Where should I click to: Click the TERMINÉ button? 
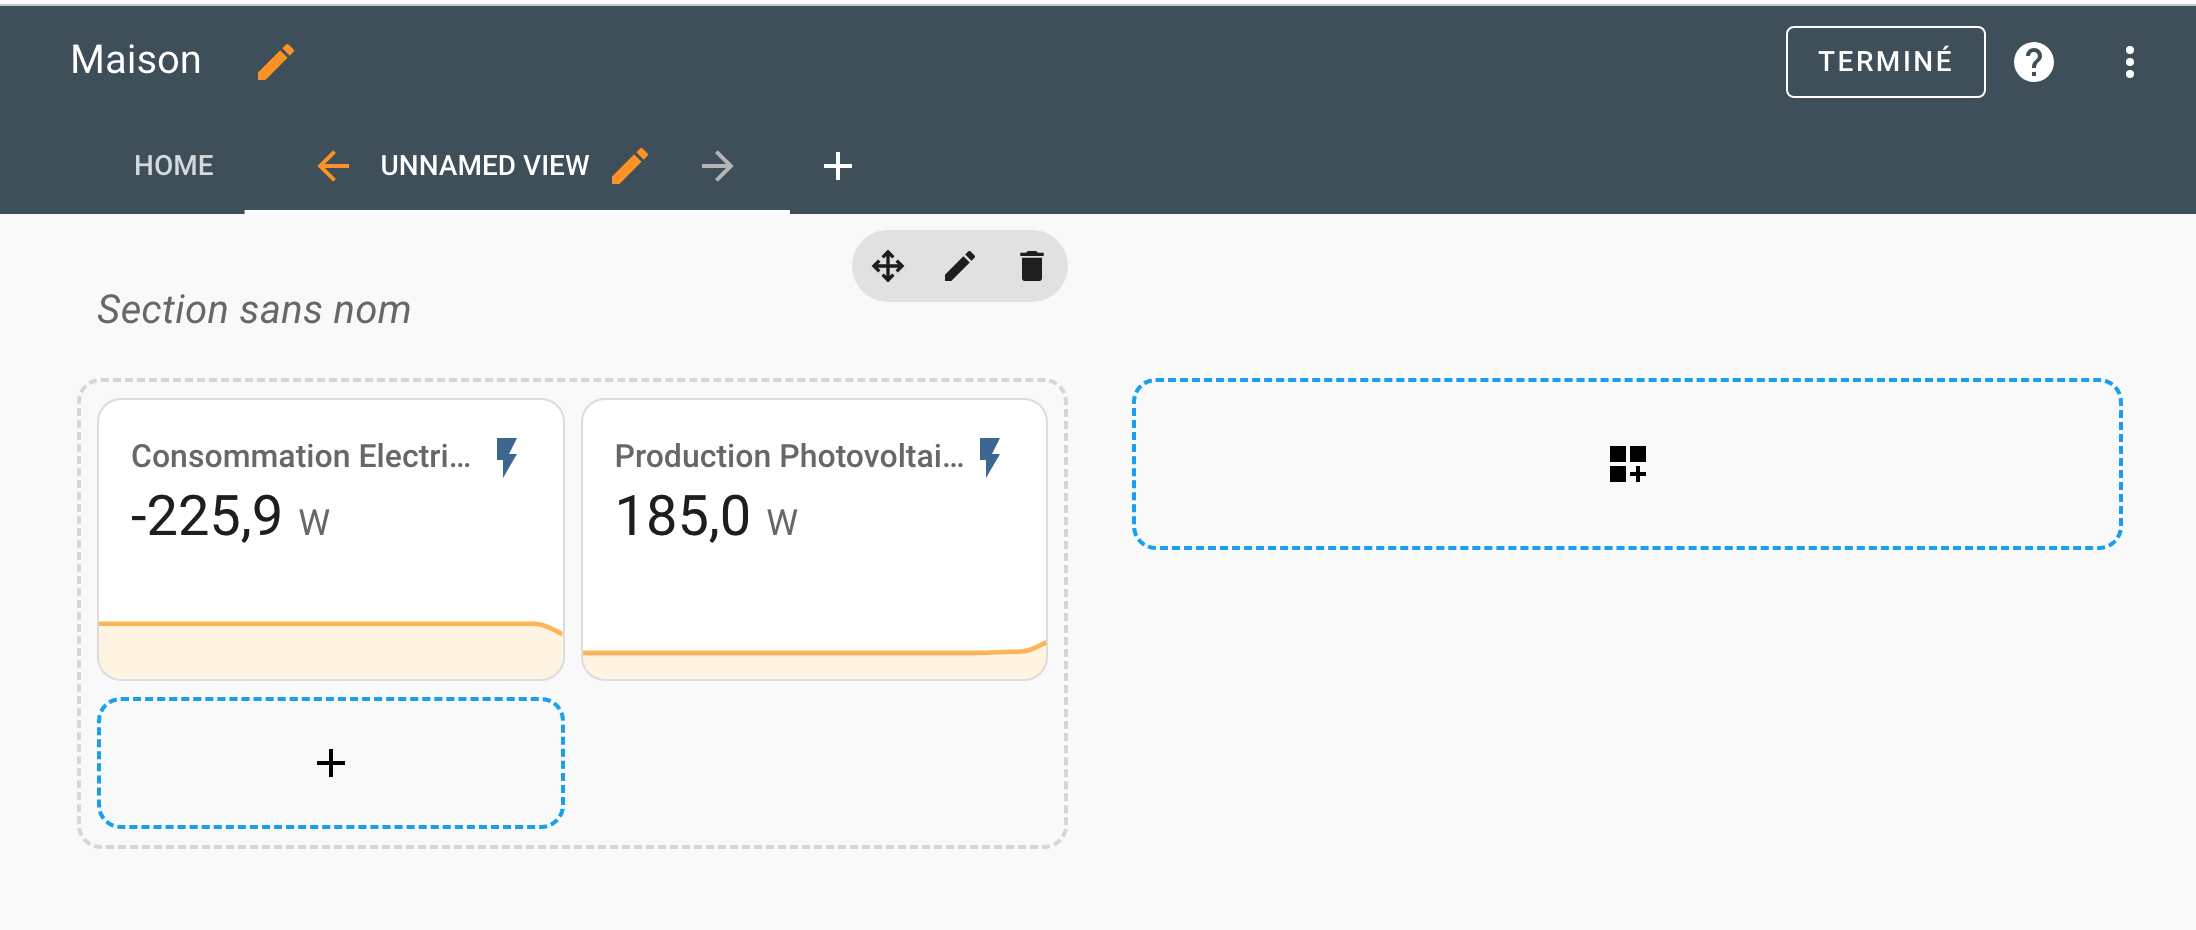(1885, 62)
